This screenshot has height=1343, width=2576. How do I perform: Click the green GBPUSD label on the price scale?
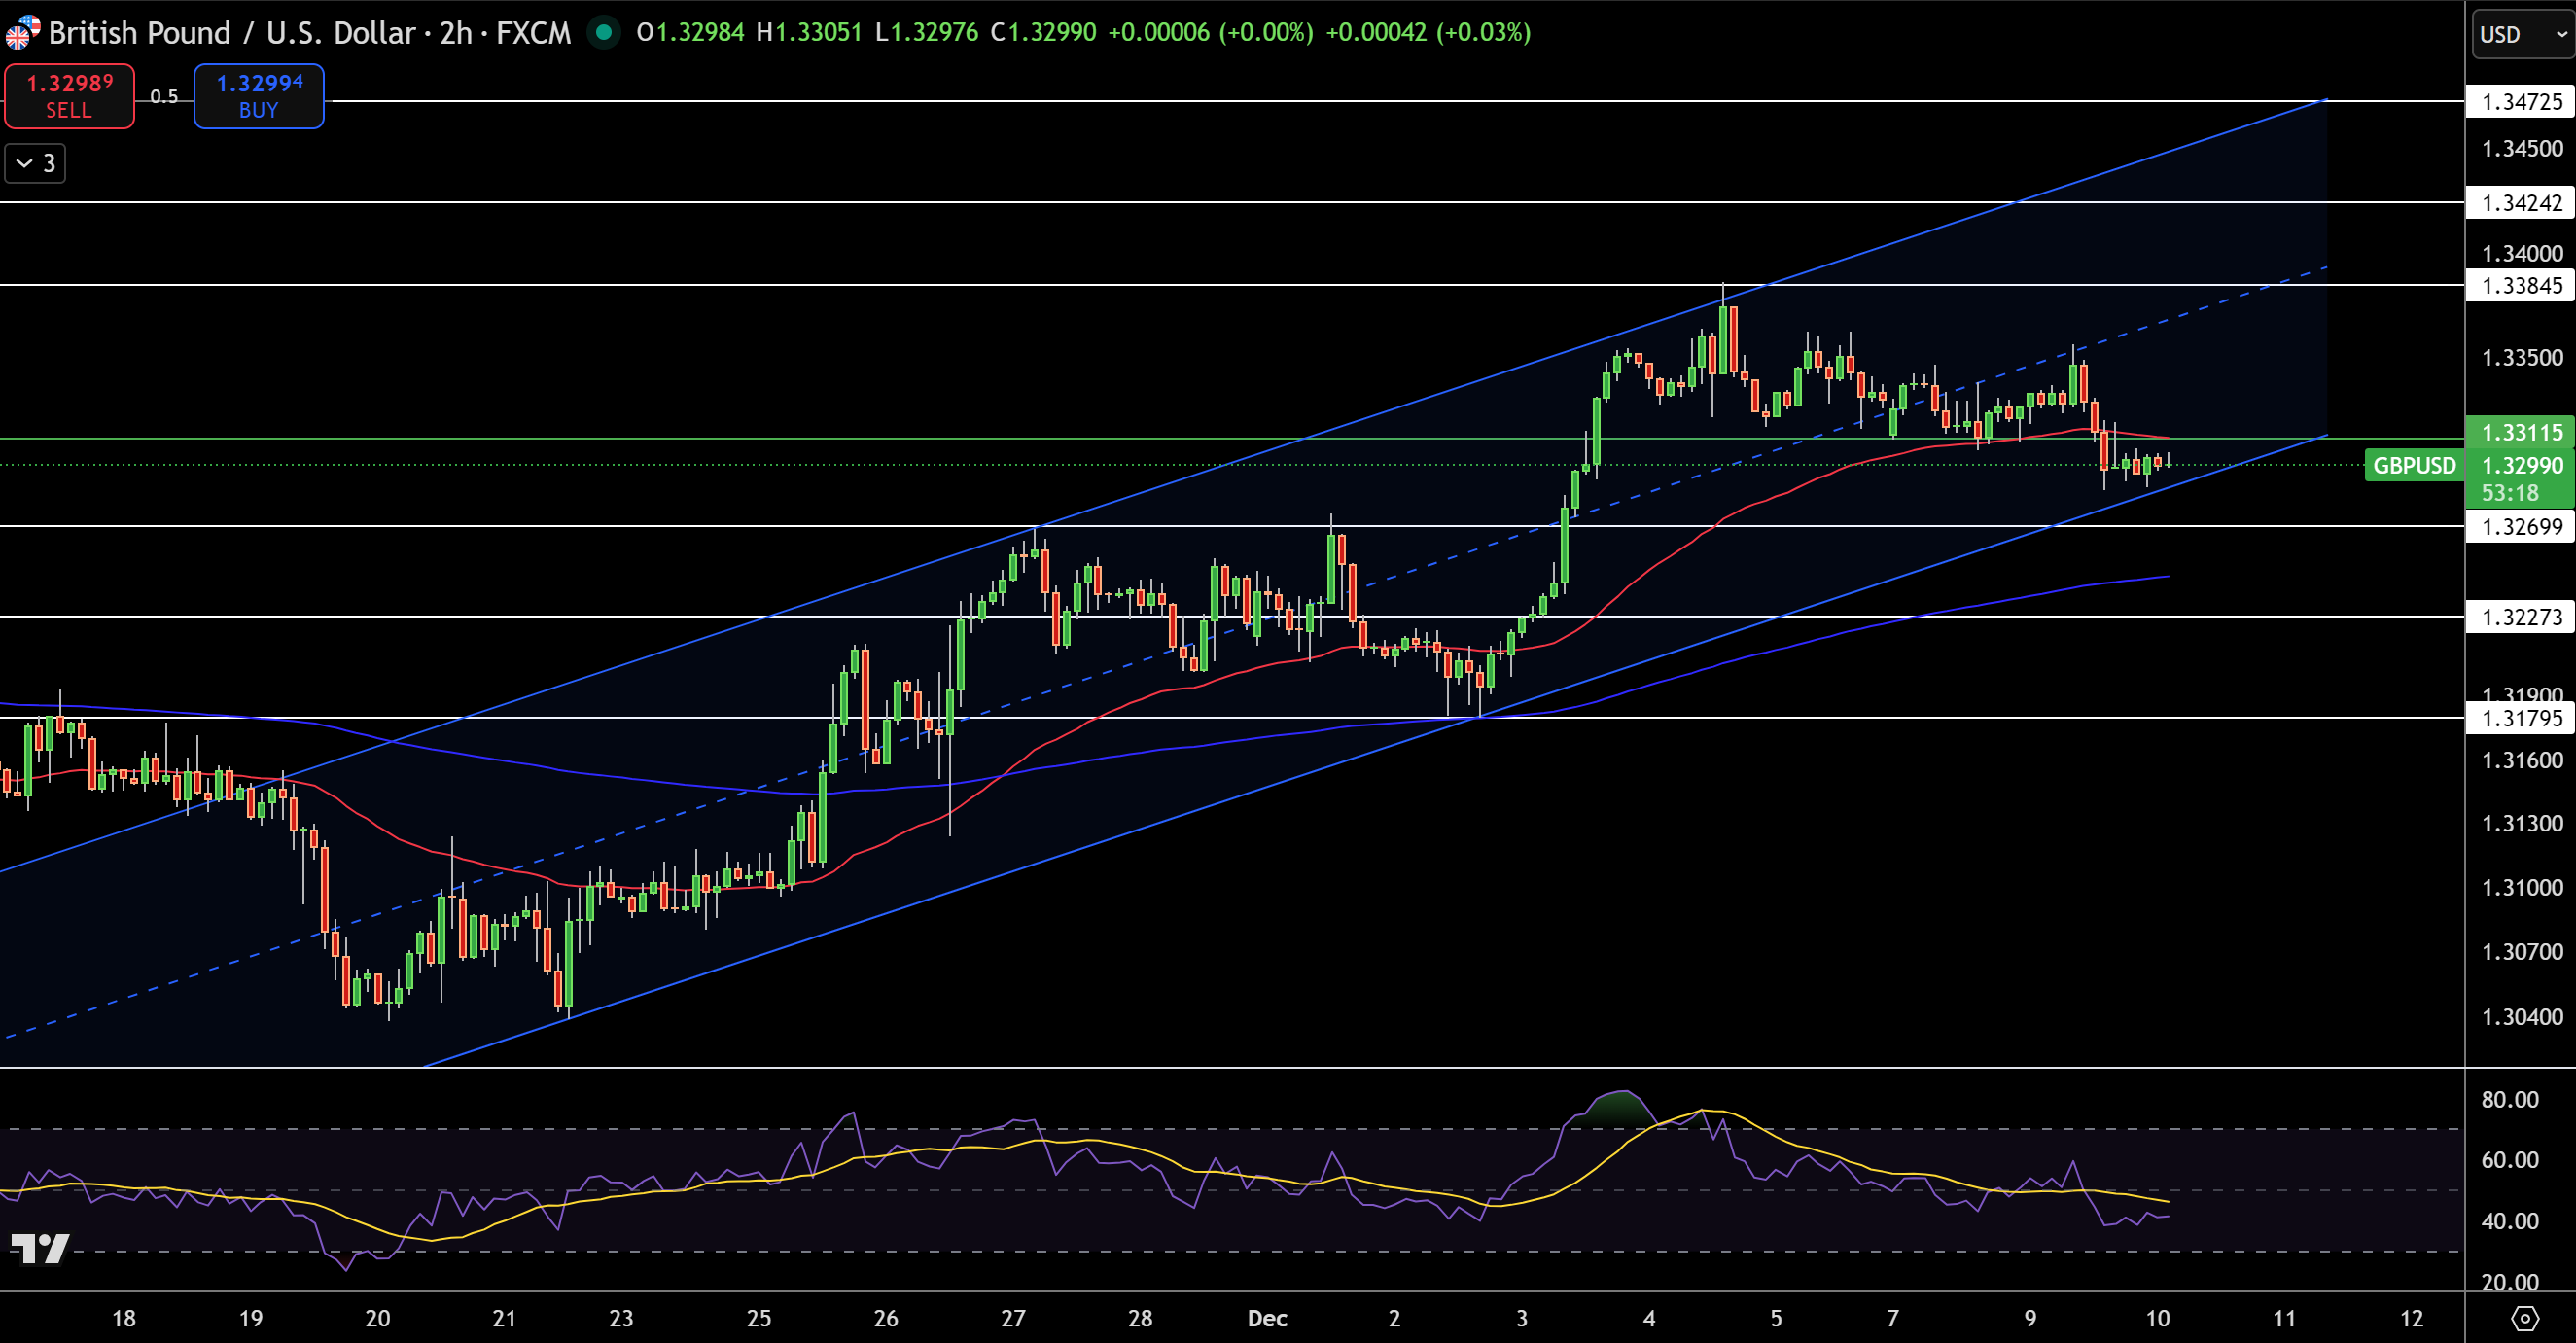pyautogui.click(x=2415, y=465)
